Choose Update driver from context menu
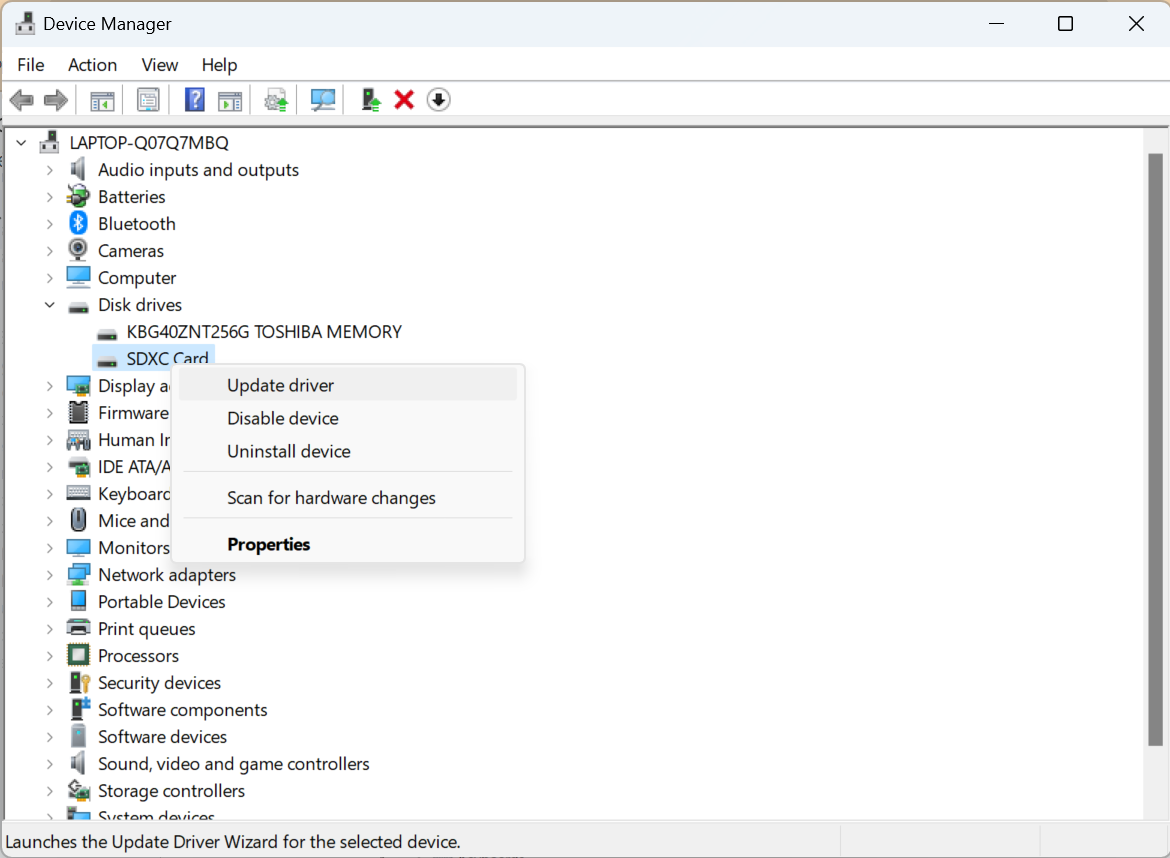This screenshot has width=1170, height=858. 348,385
